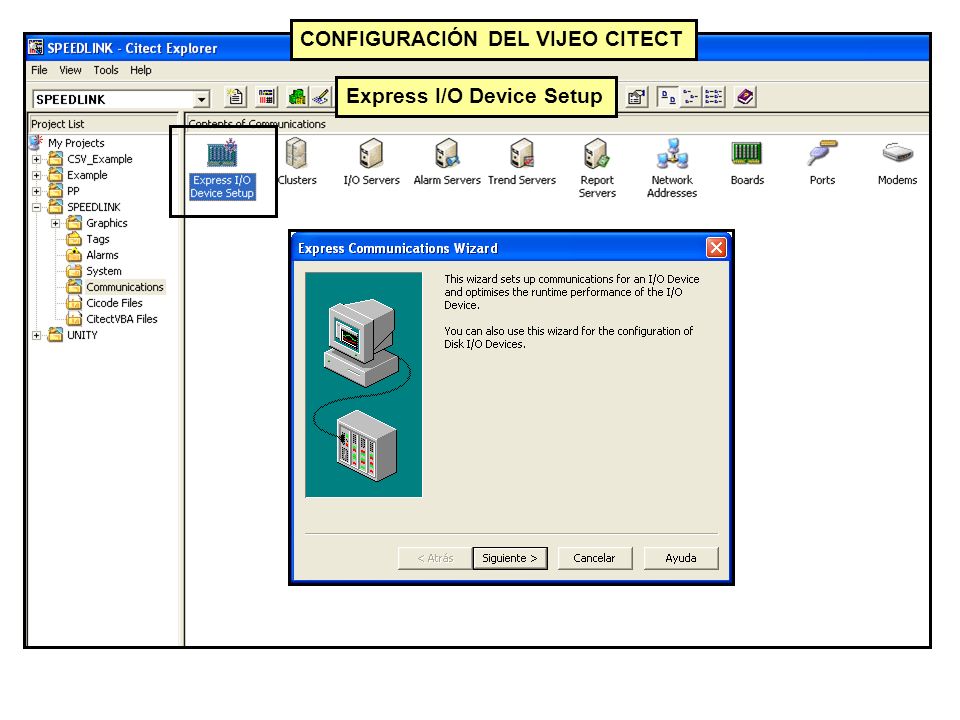Screen dimensions: 960x720
Task: Expand the Graphics folder node
Action: pos(56,223)
